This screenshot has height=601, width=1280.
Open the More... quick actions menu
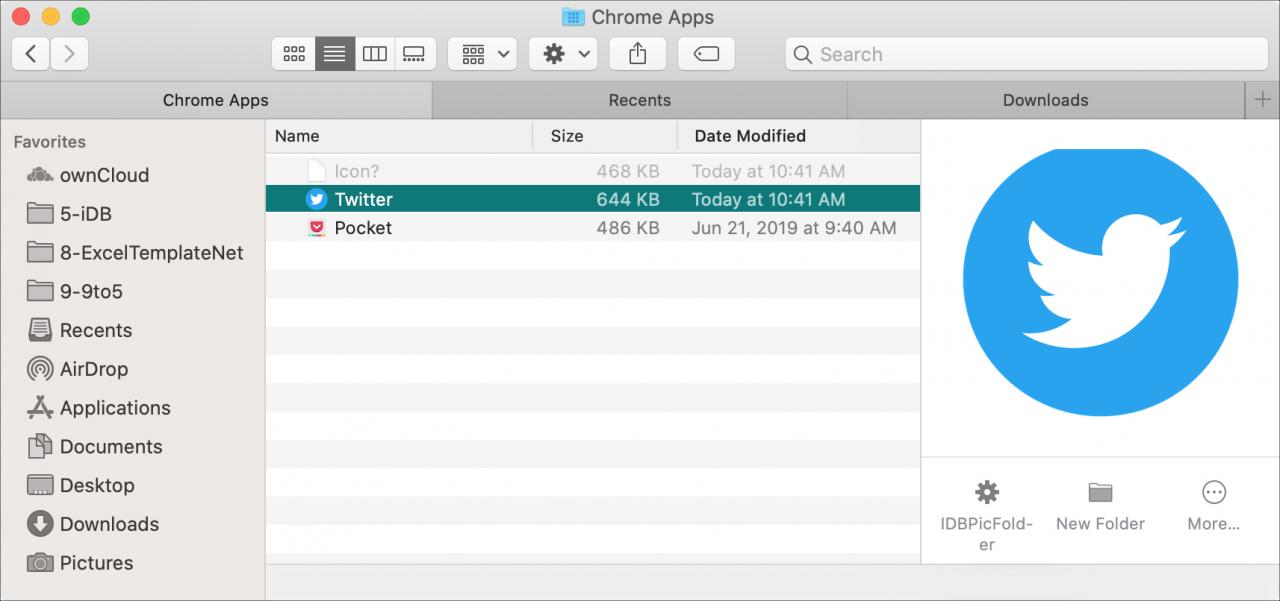click(1214, 506)
